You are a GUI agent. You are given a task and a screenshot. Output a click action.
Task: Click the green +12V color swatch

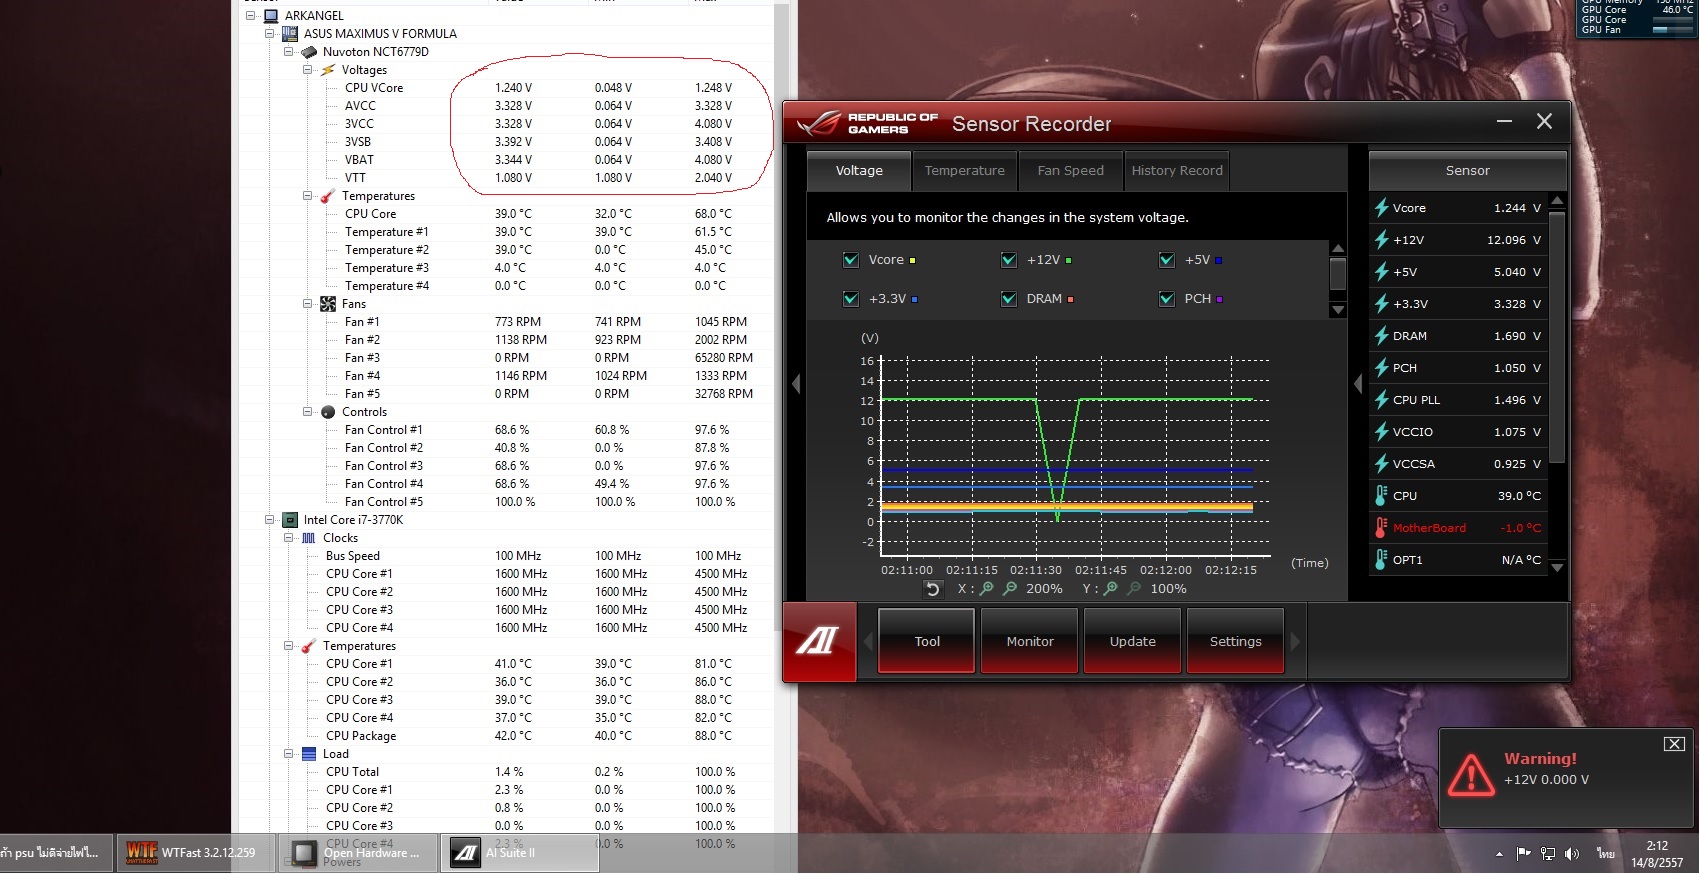1069,260
